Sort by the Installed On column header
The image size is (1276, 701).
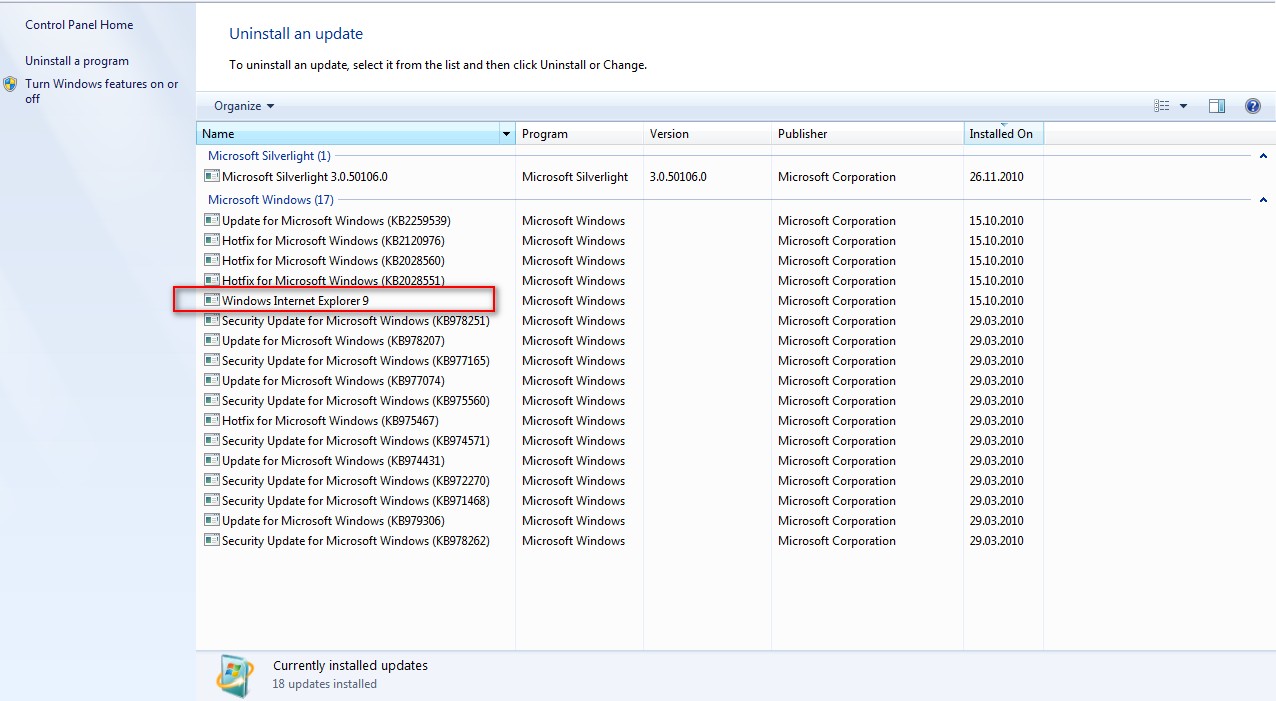[1003, 134]
